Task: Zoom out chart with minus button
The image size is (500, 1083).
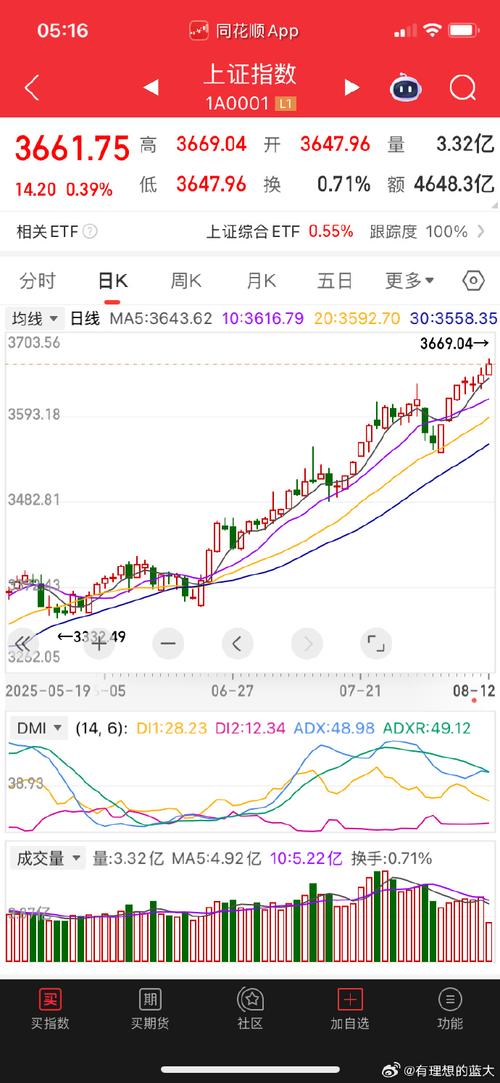Action: 168,644
